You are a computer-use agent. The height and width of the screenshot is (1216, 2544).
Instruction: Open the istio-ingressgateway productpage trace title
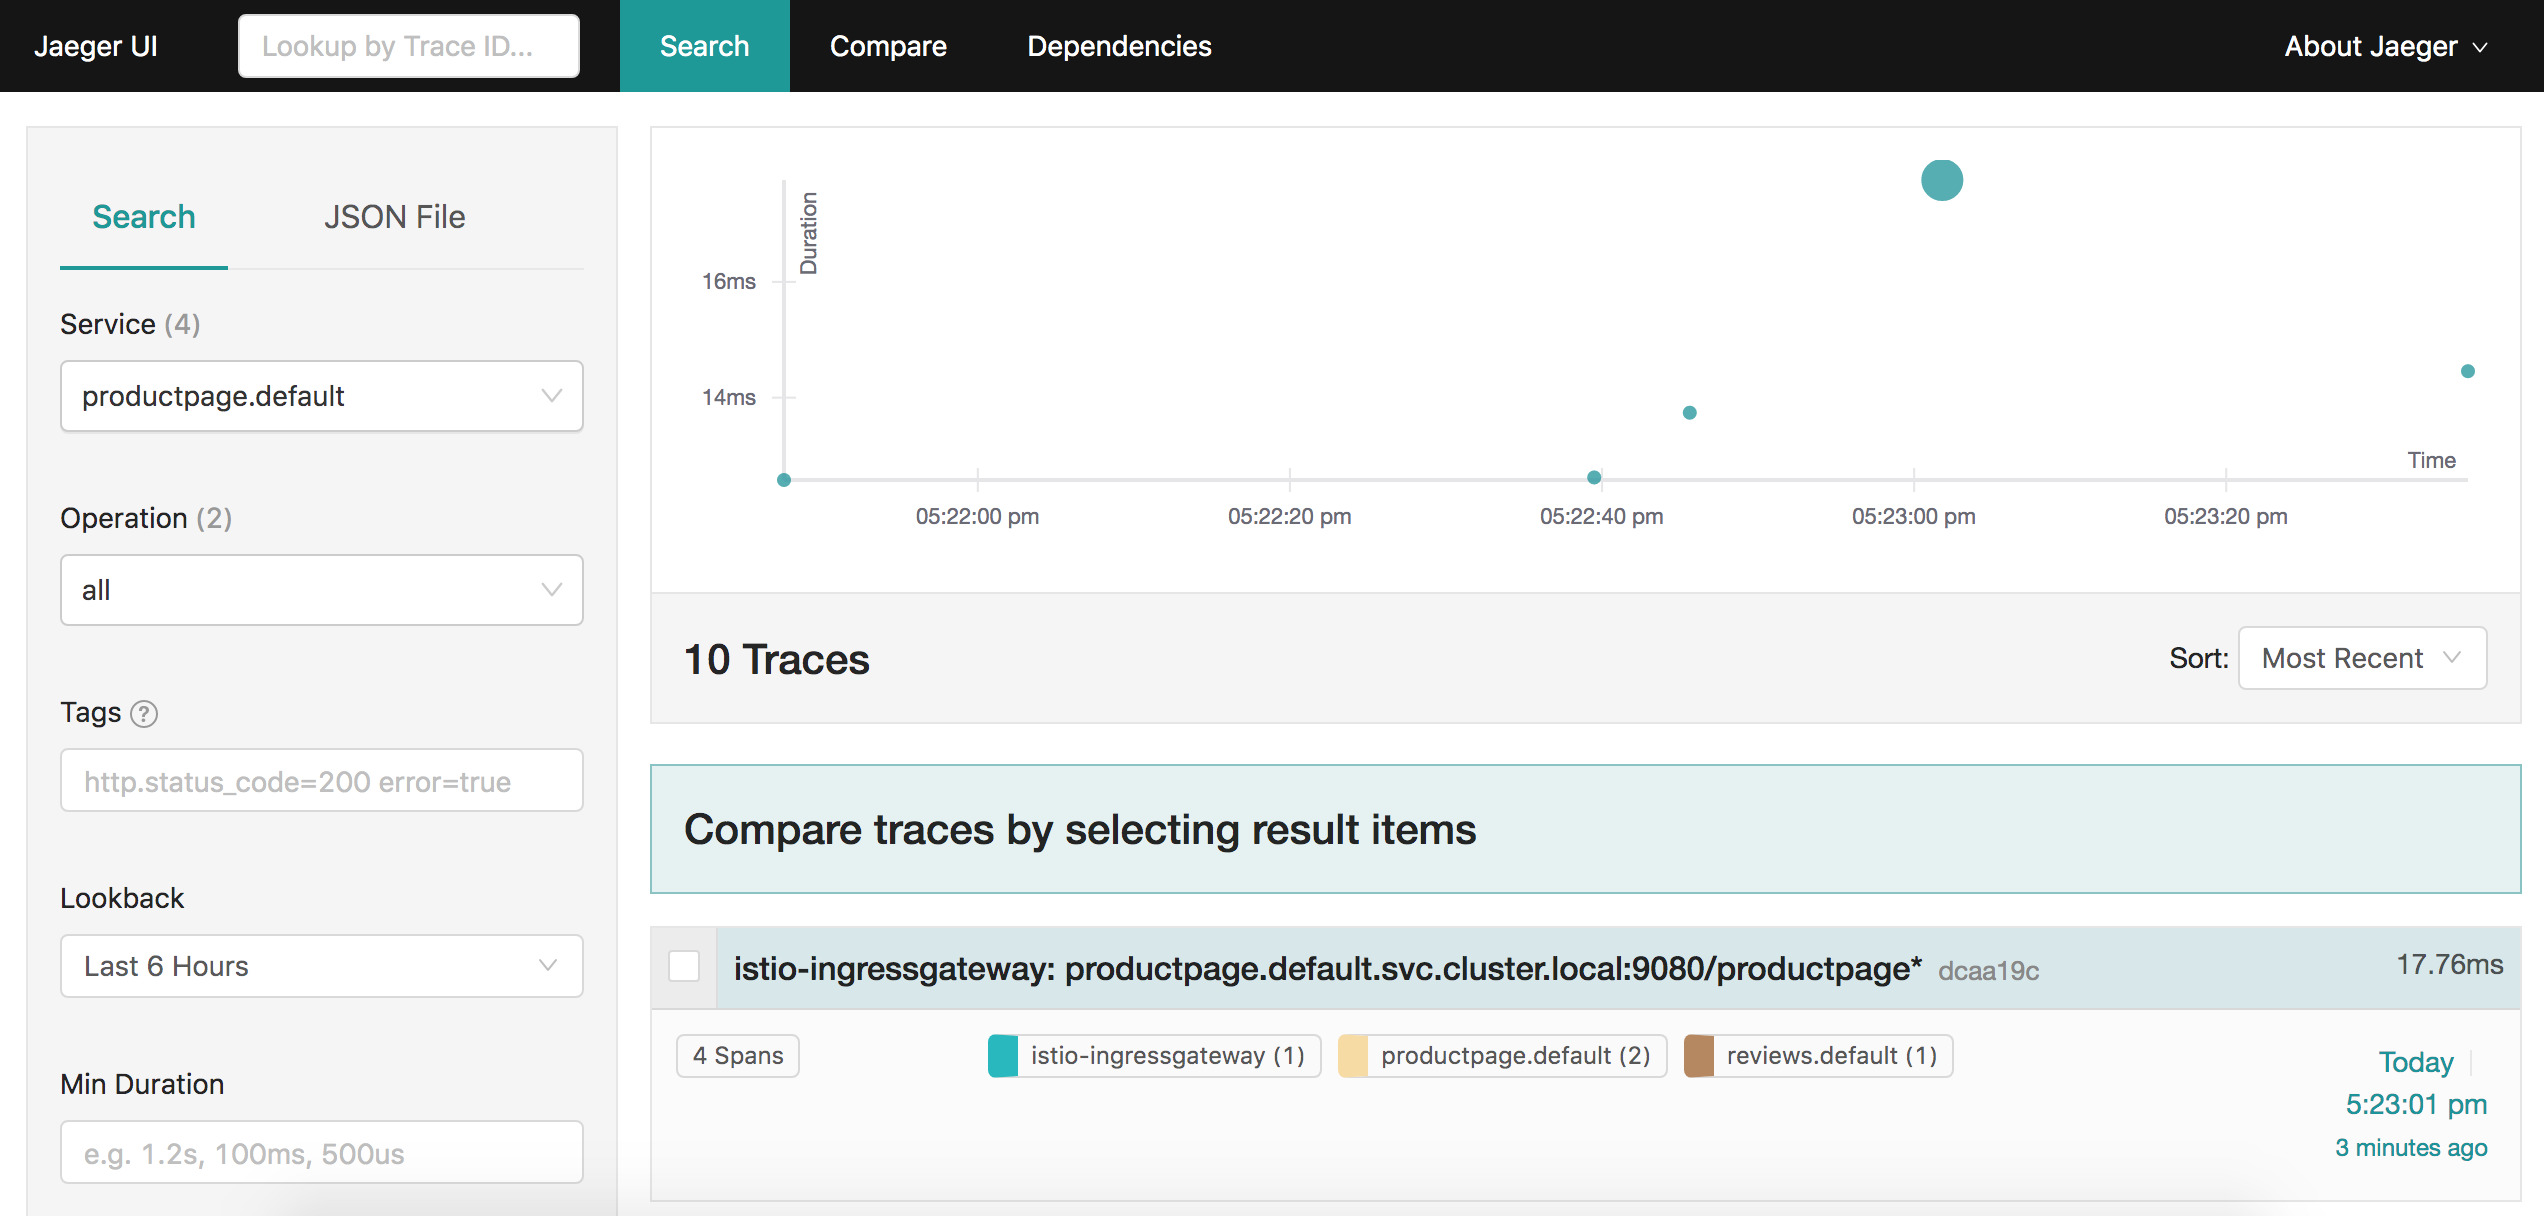click(1326, 968)
